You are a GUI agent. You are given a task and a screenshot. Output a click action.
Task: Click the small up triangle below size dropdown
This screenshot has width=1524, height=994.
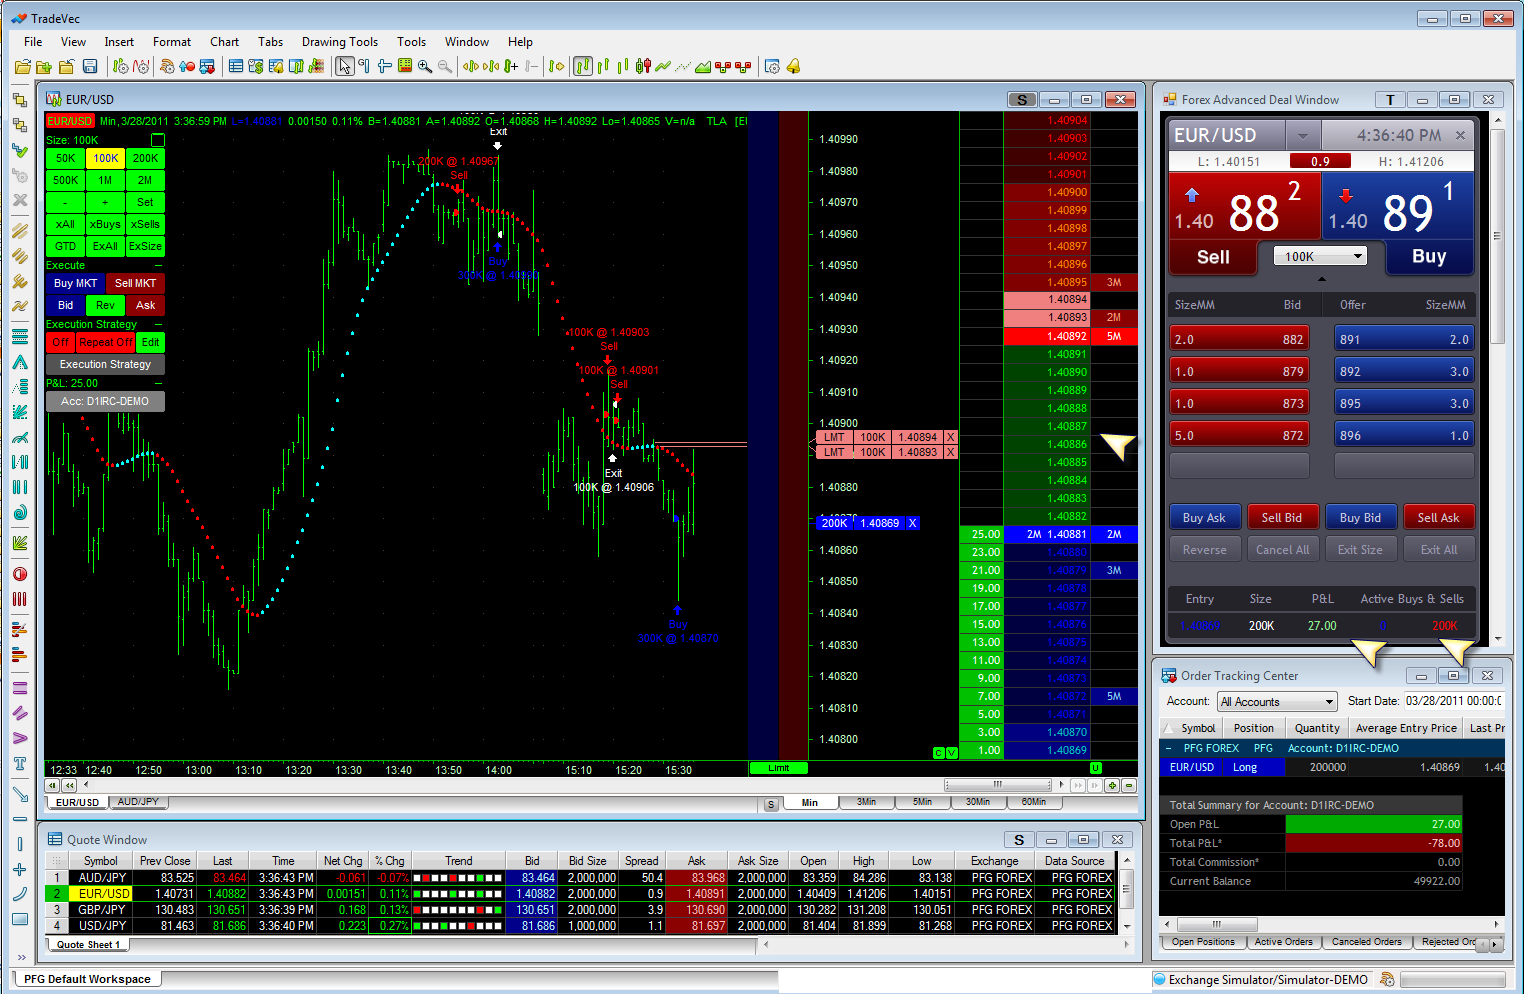tap(1321, 280)
